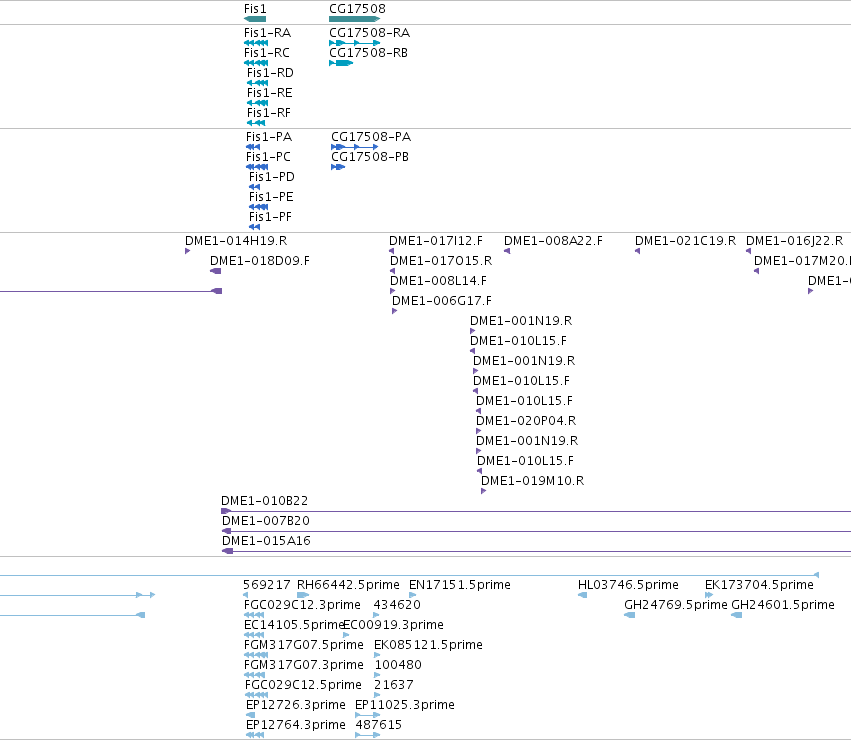Click the CG17508-RB transcript glyph
Screen dimensions: 851x740
(341, 63)
